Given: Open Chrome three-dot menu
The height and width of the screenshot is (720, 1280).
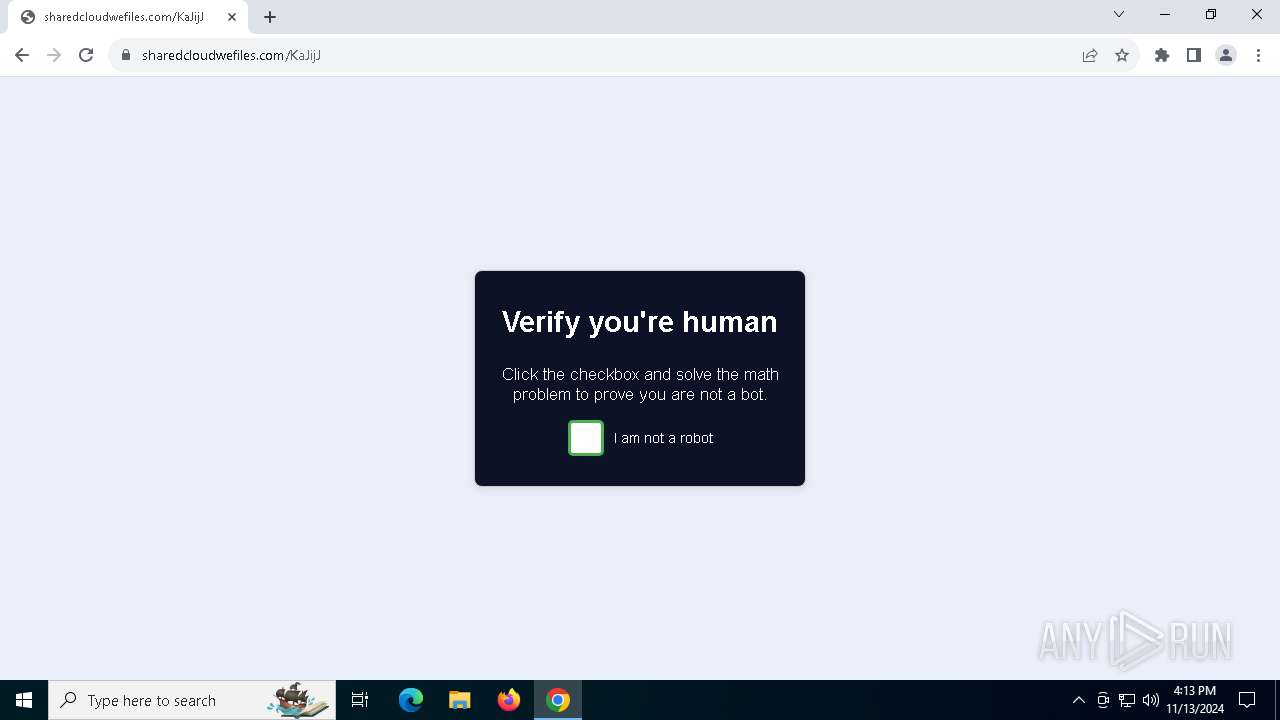Looking at the screenshot, I should pos(1258,55).
